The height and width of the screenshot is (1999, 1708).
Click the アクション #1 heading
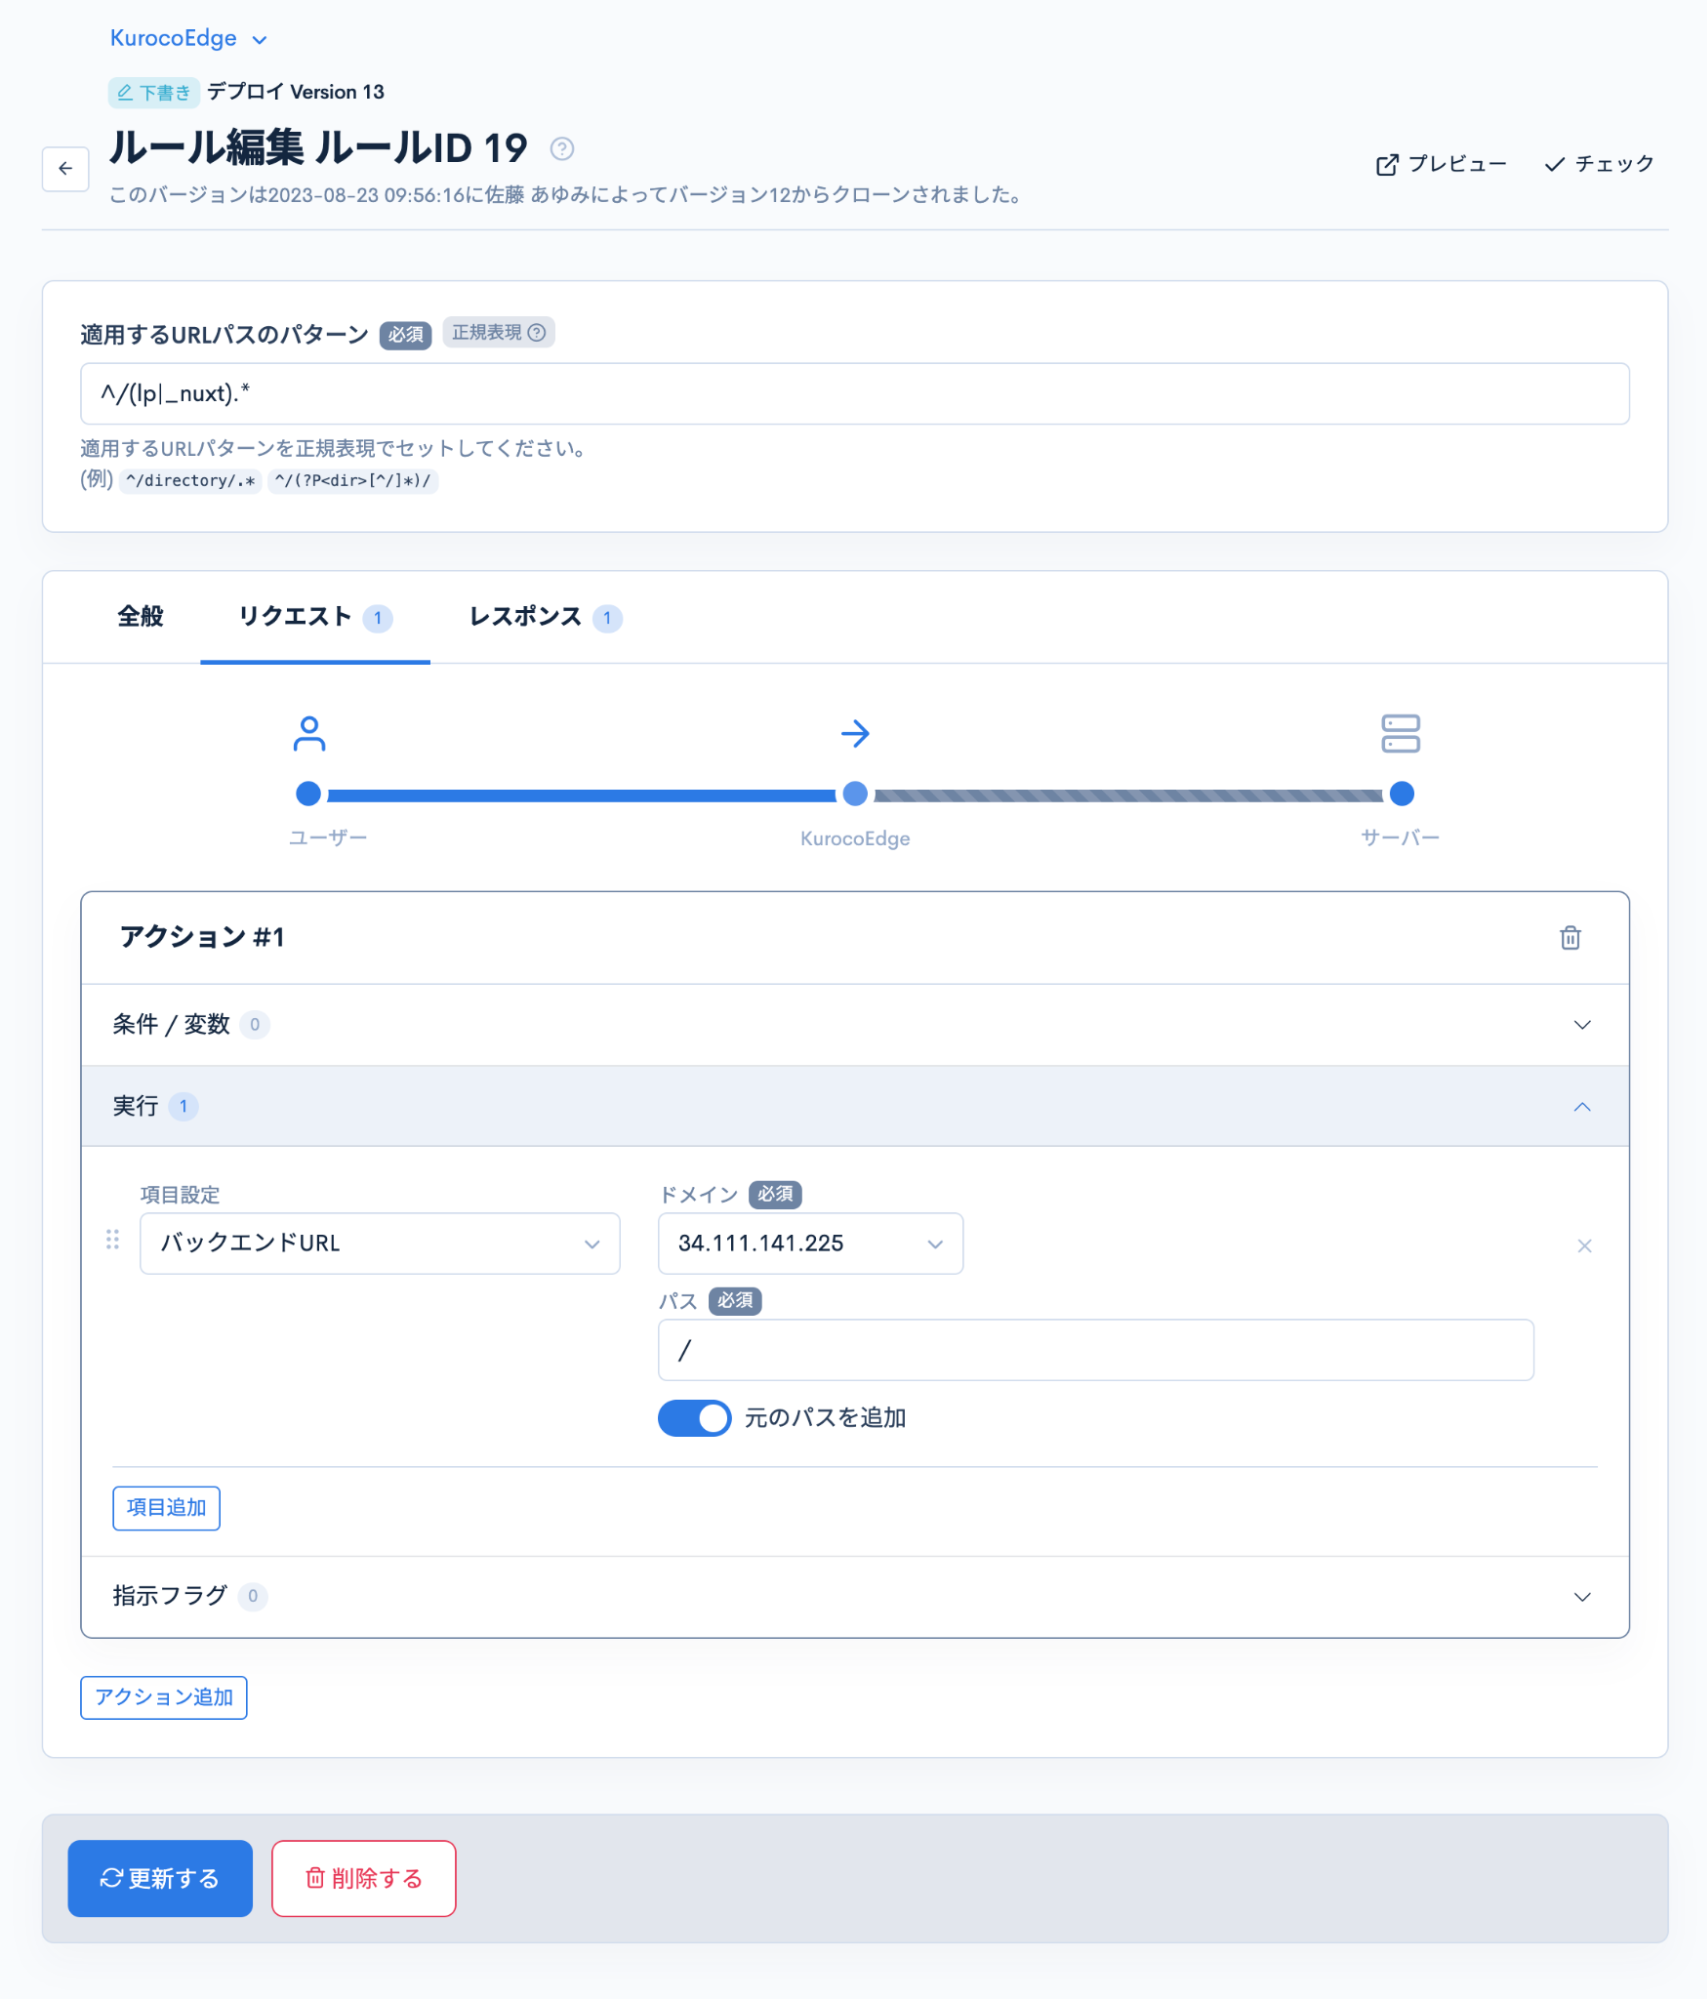tap(202, 937)
